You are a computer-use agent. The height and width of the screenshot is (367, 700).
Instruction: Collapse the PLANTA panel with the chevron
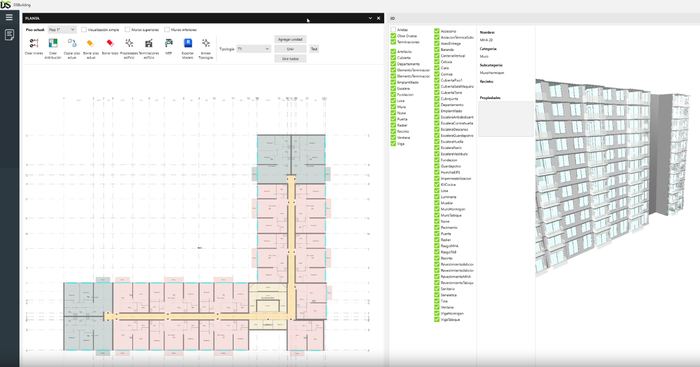370,18
